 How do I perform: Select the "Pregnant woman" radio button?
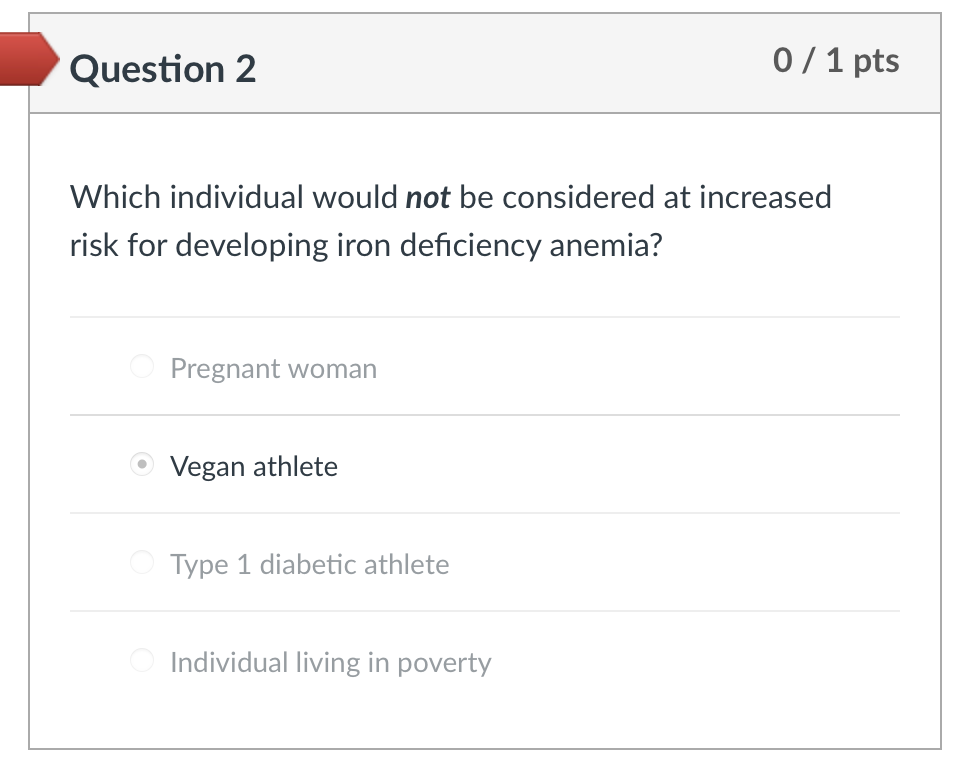(142, 368)
